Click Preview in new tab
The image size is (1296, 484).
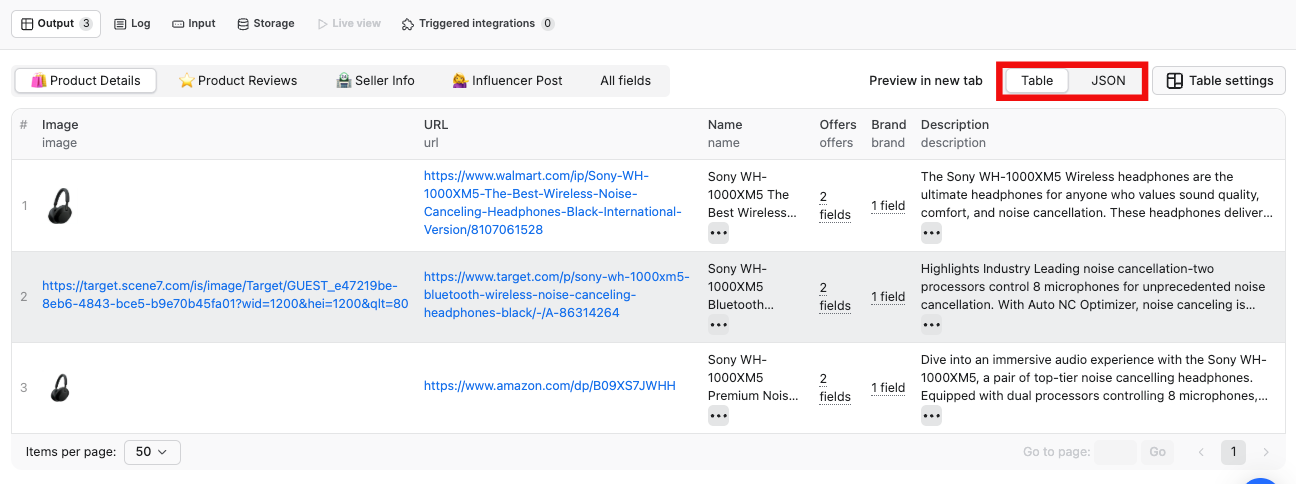925,81
